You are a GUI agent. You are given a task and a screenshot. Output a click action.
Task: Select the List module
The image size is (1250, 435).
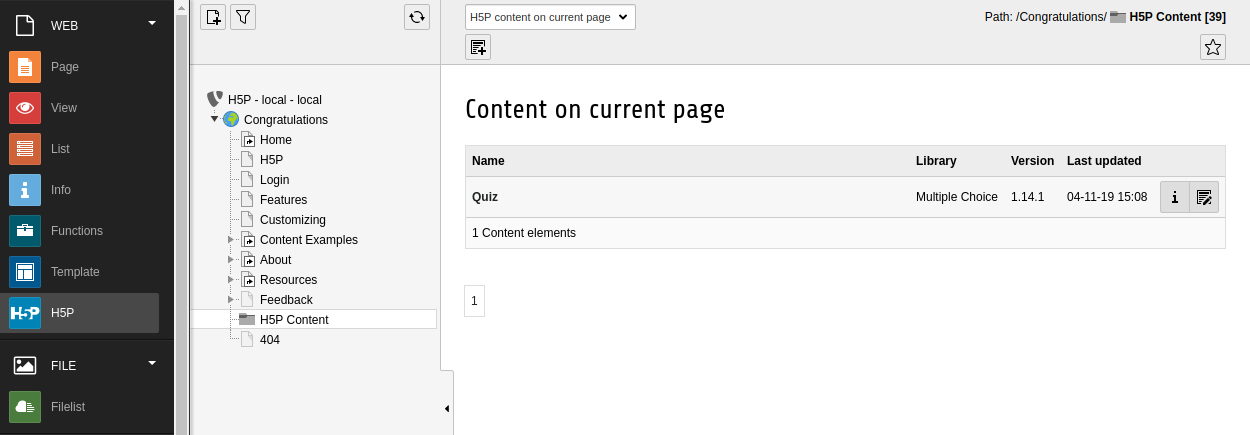coord(80,149)
